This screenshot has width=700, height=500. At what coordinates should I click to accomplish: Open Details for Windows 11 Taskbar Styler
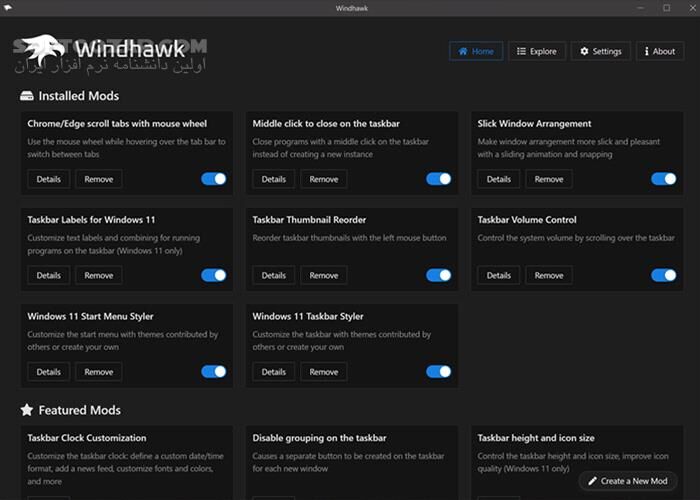pyautogui.click(x=274, y=372)
